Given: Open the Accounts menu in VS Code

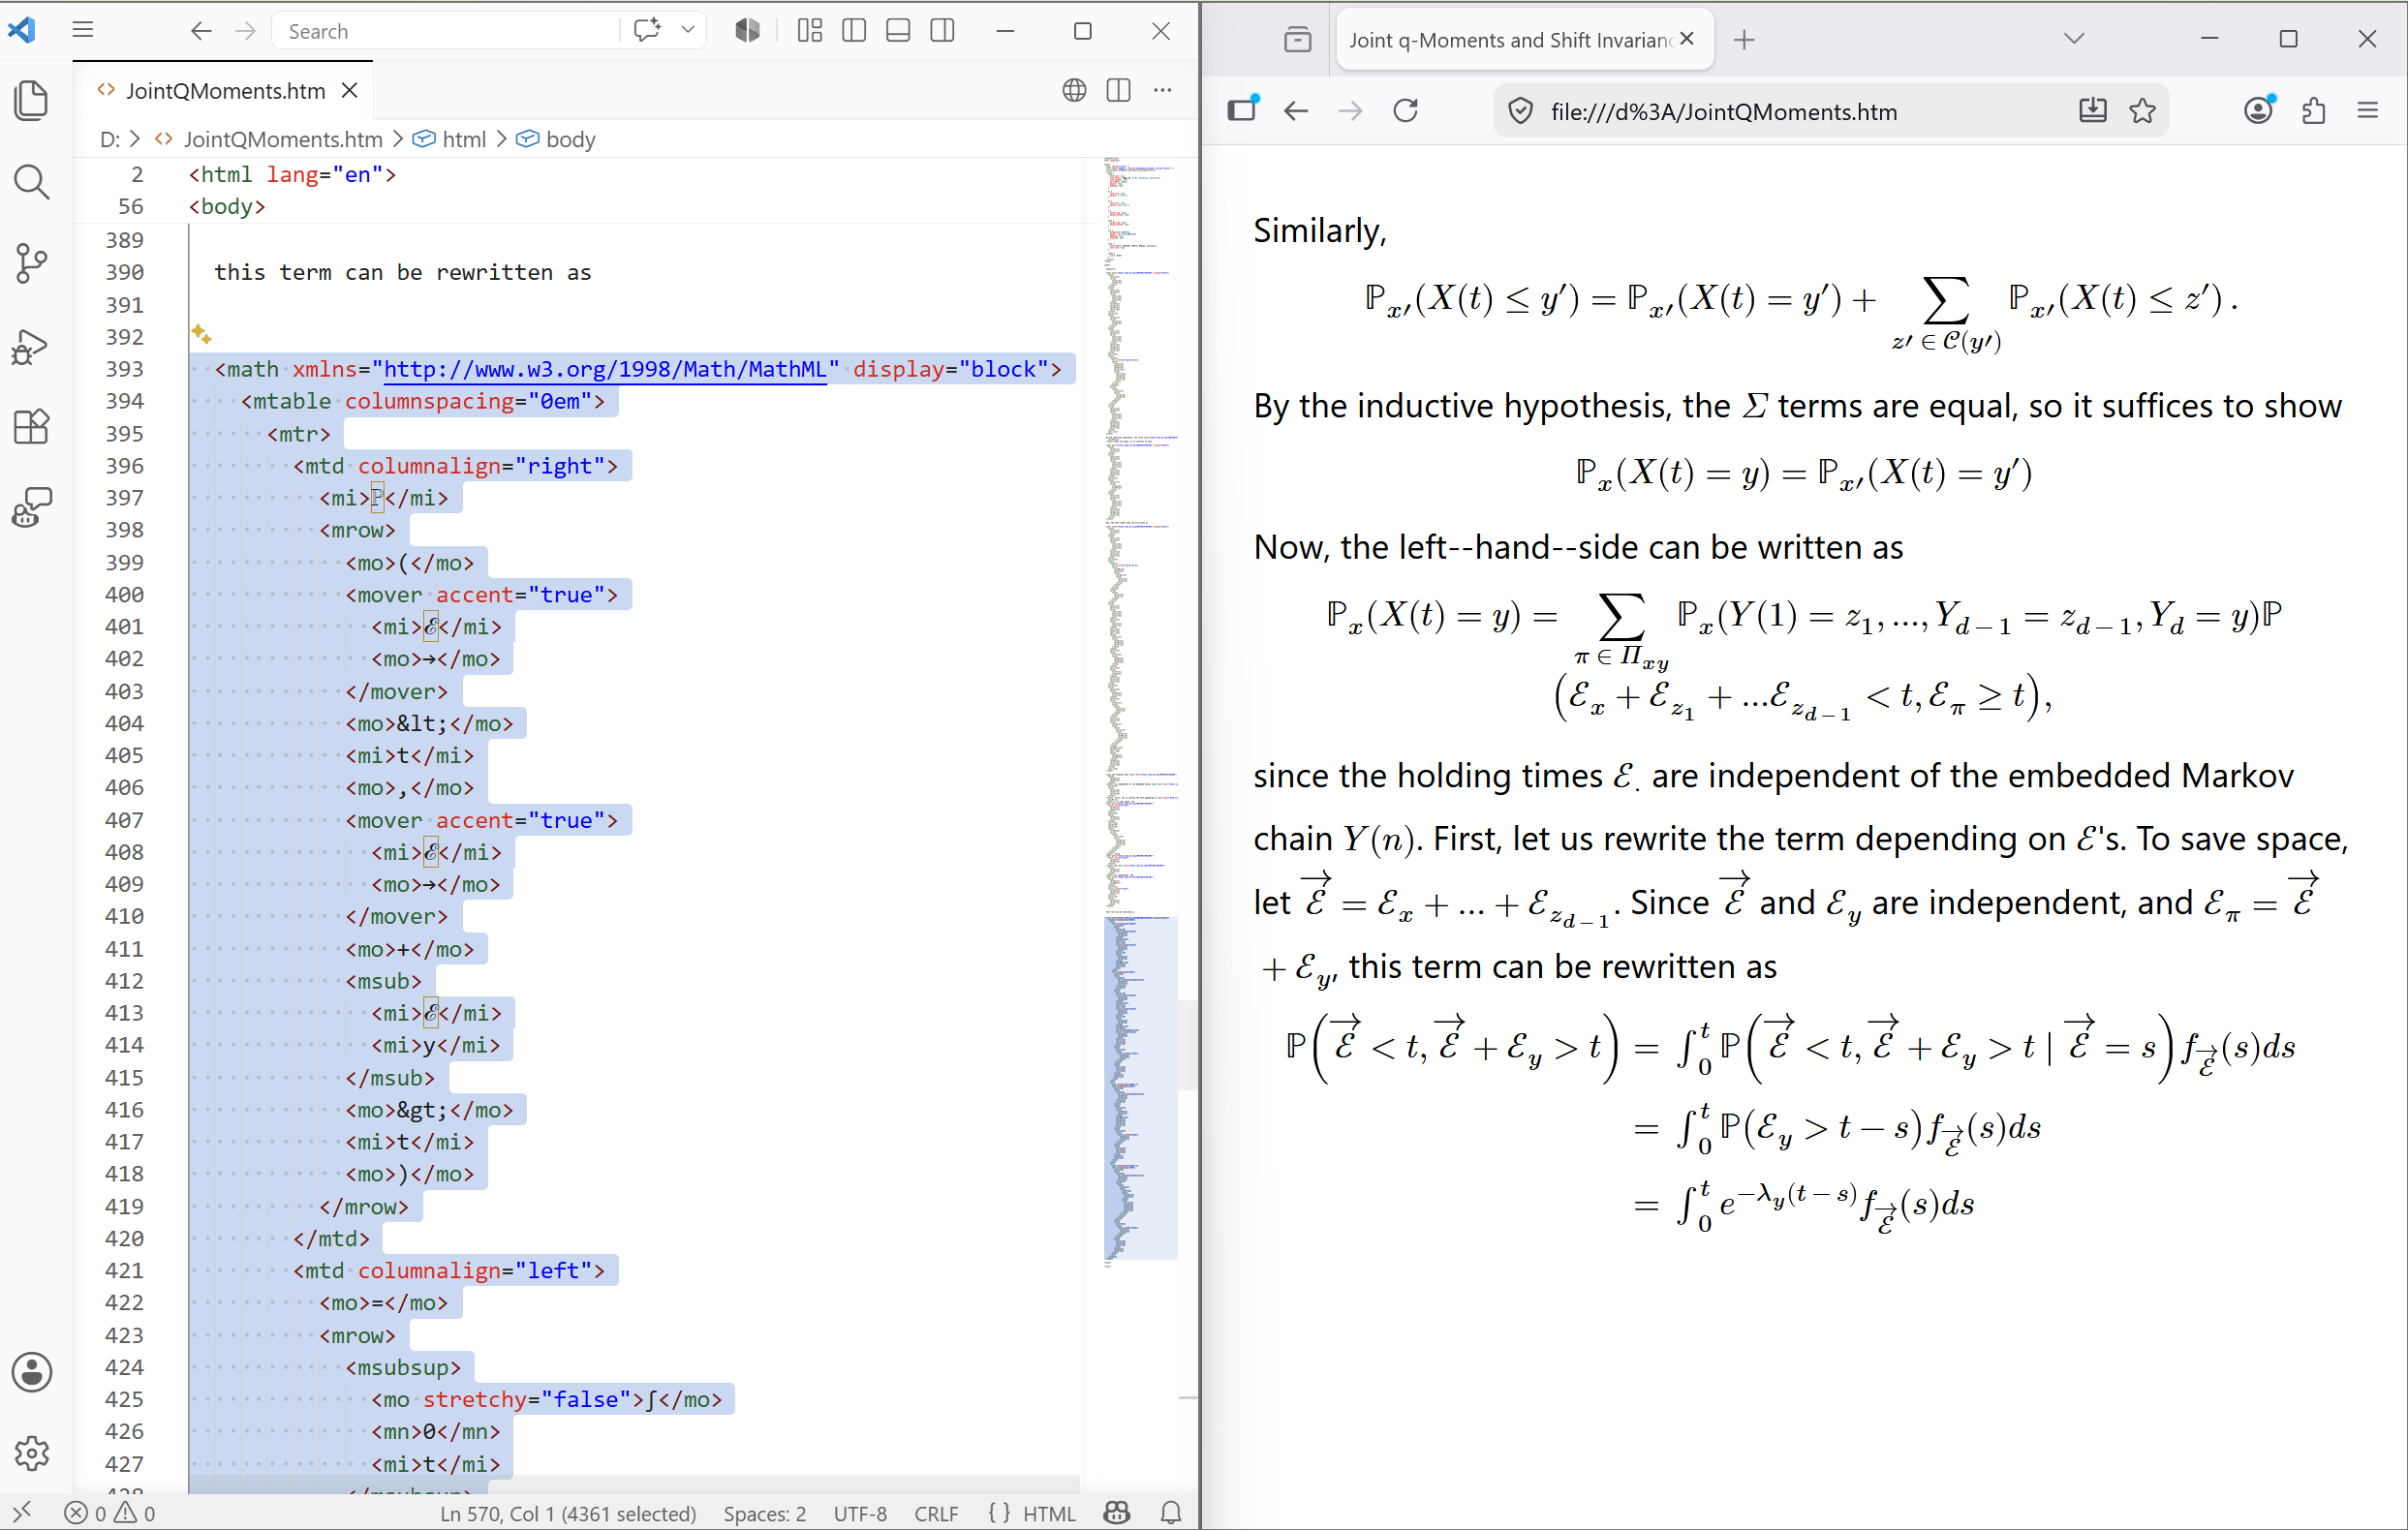Looking at the screenshot, I should pos(32,1372).
